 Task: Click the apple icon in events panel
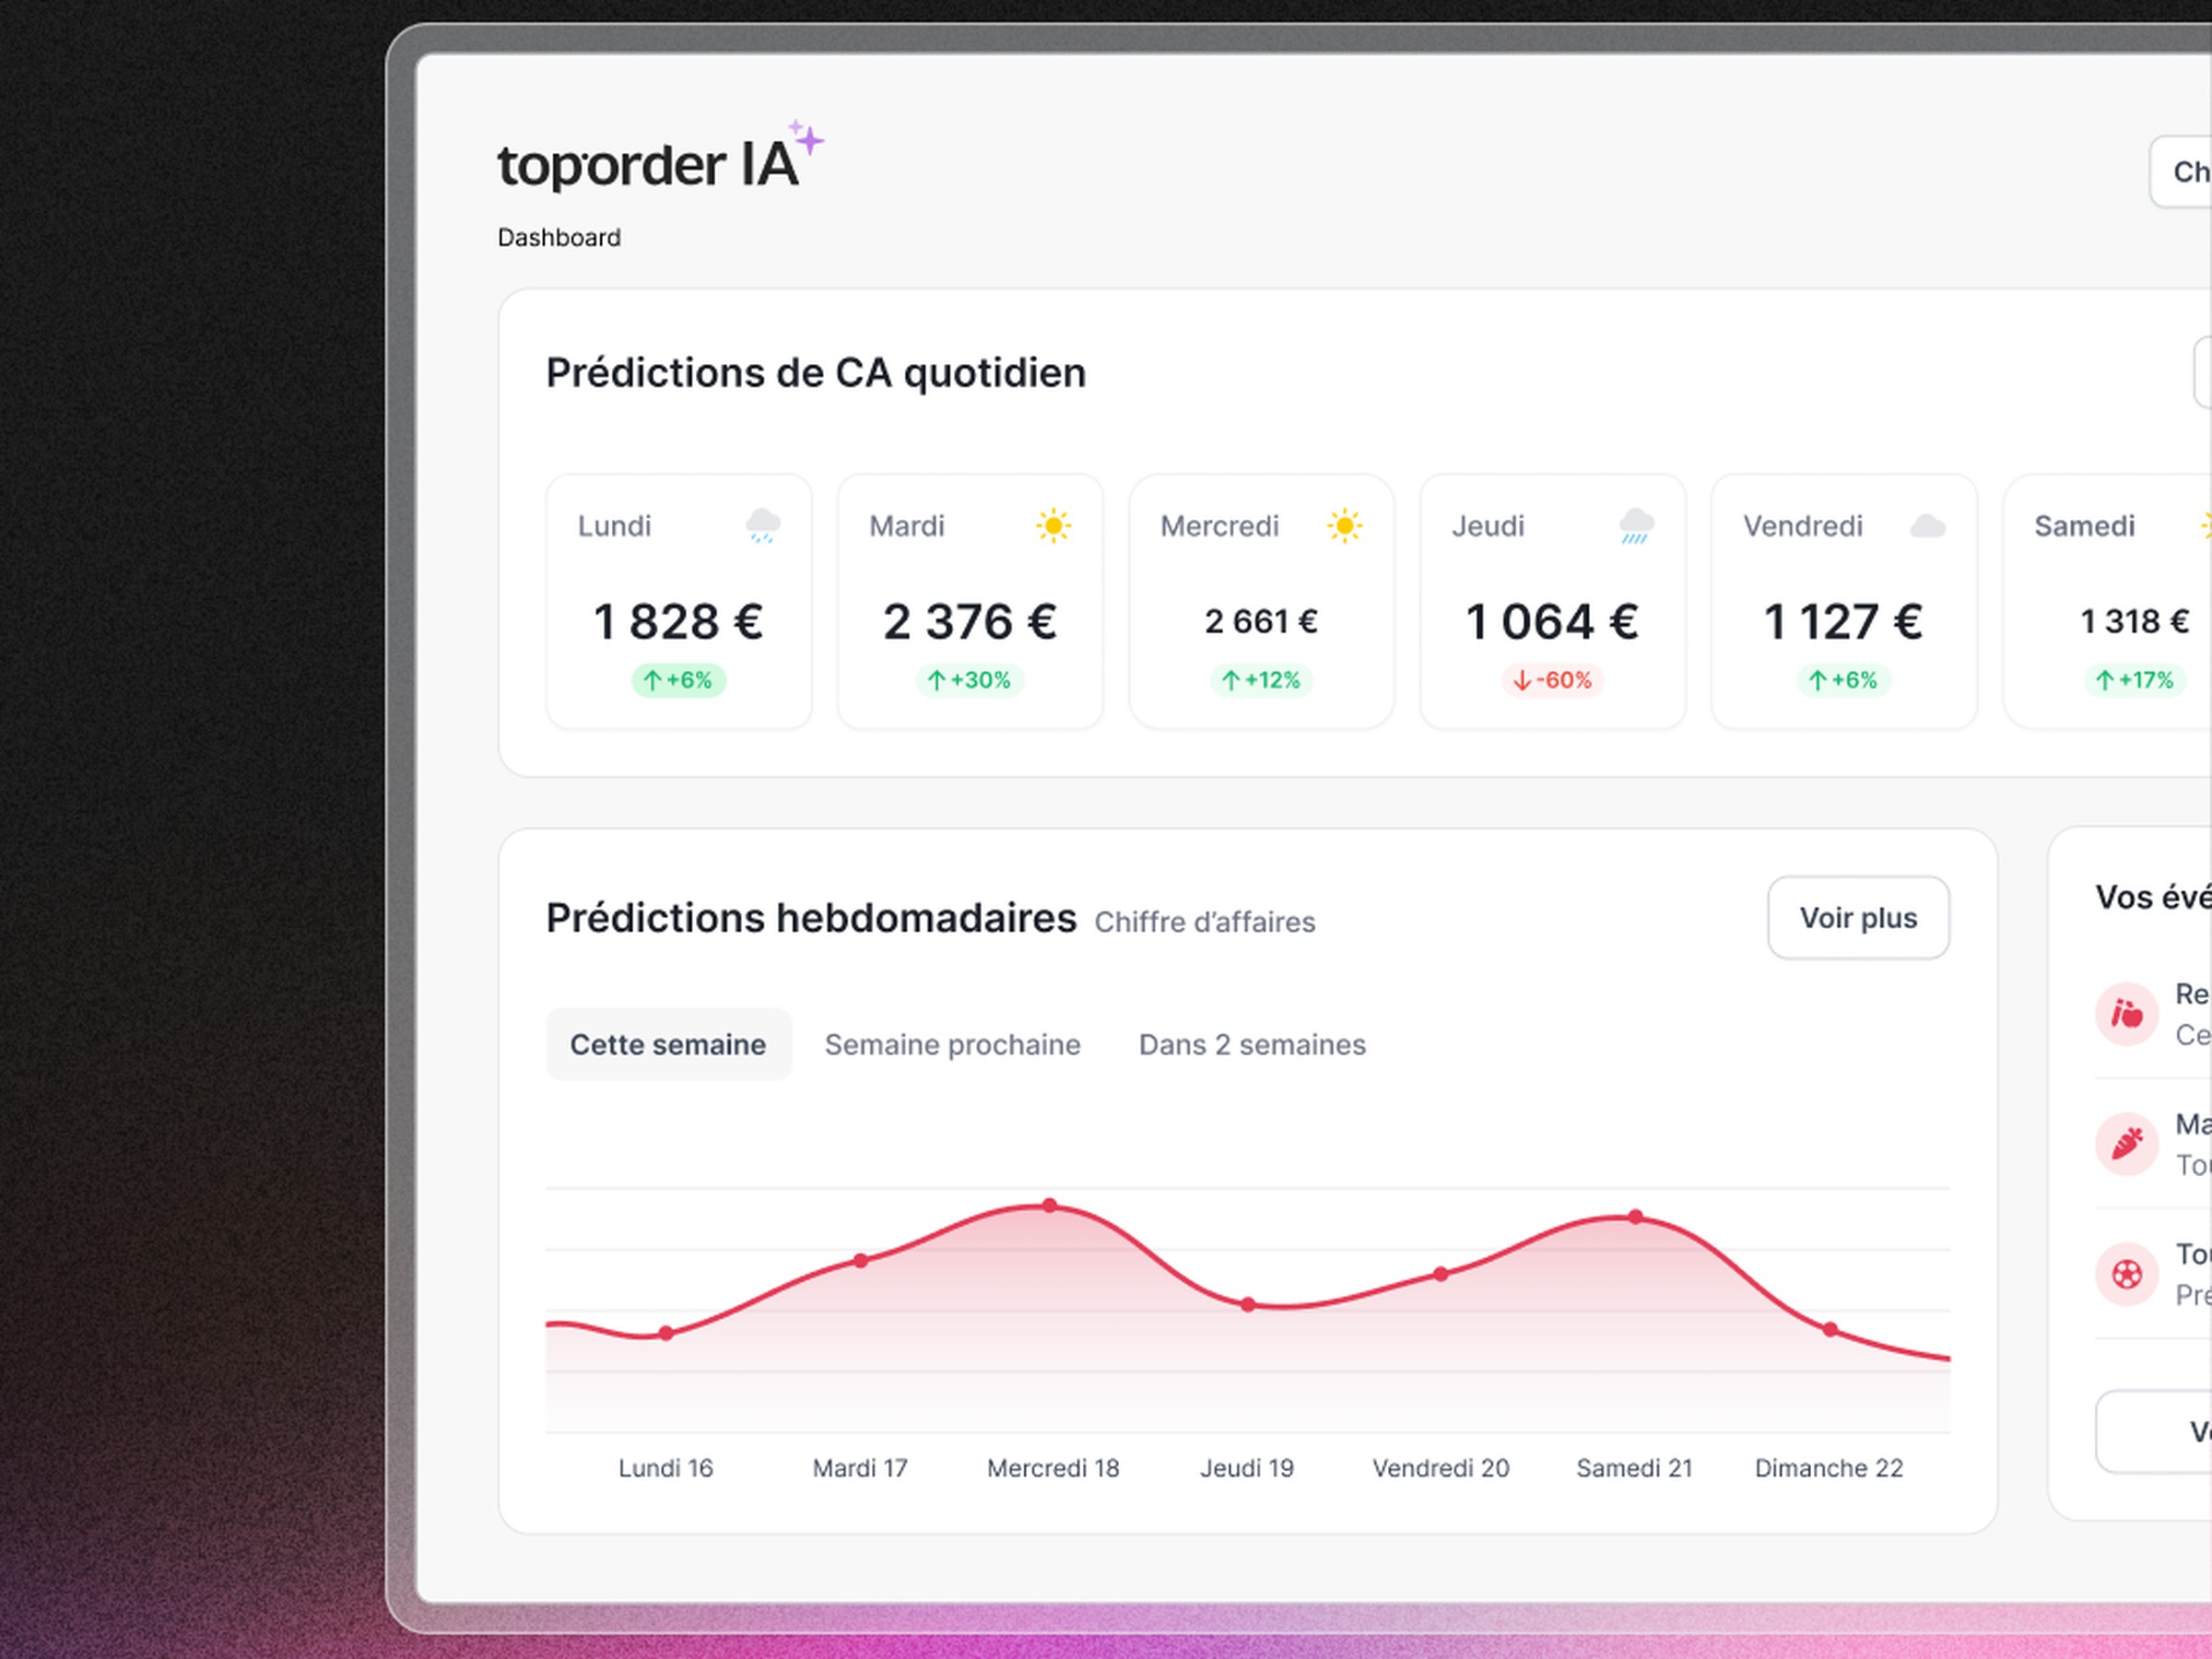pos(2126,1014)
